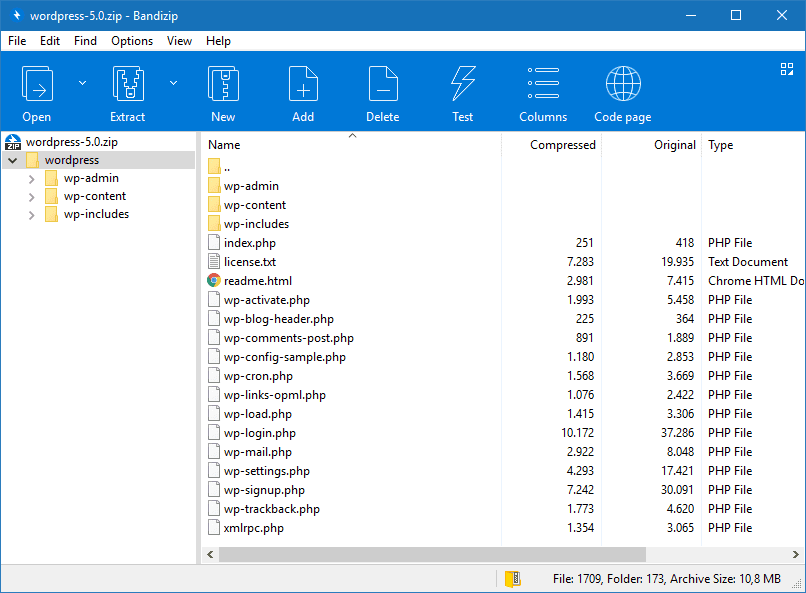Select wp-load.php file
806x593 pixels.
click(x=258, y=414)
